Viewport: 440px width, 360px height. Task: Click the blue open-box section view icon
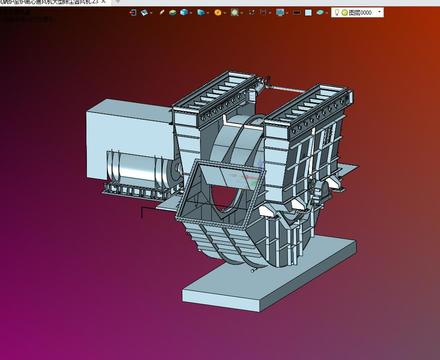[x=201, y=13]
